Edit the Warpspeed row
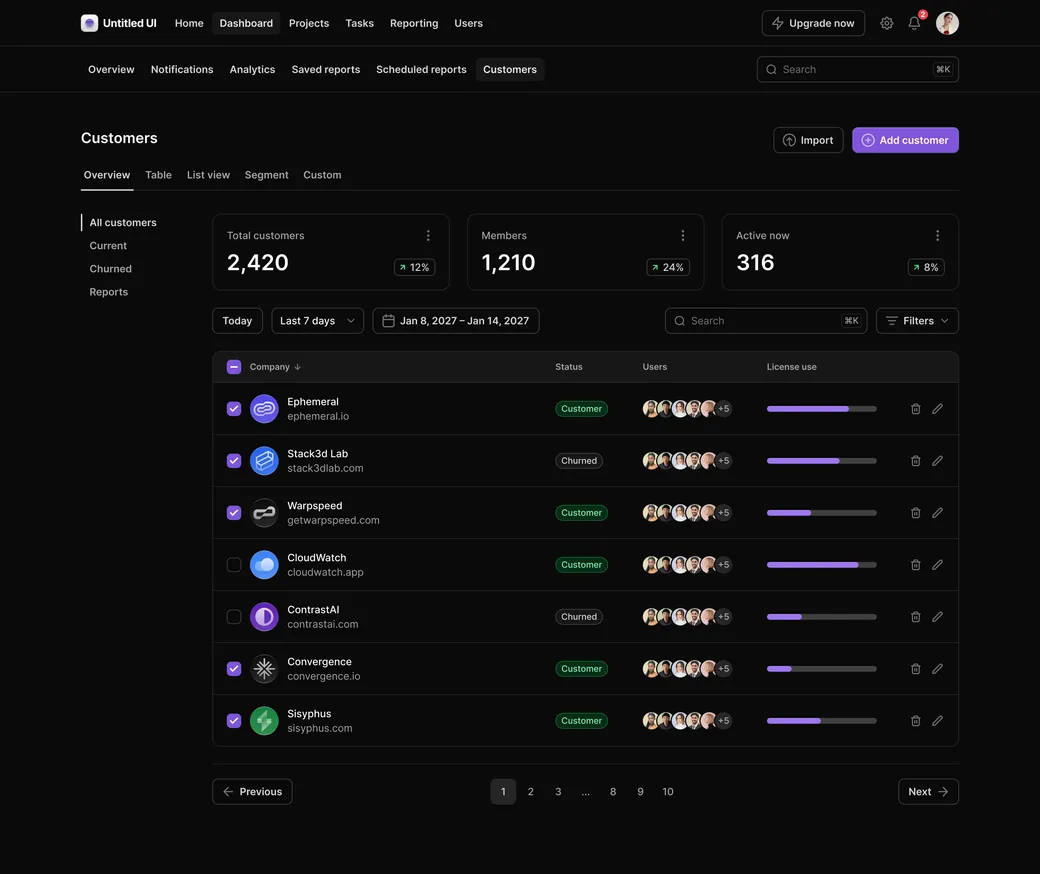1040x874 pixels. pyautogui.click(x=937, y=513)
